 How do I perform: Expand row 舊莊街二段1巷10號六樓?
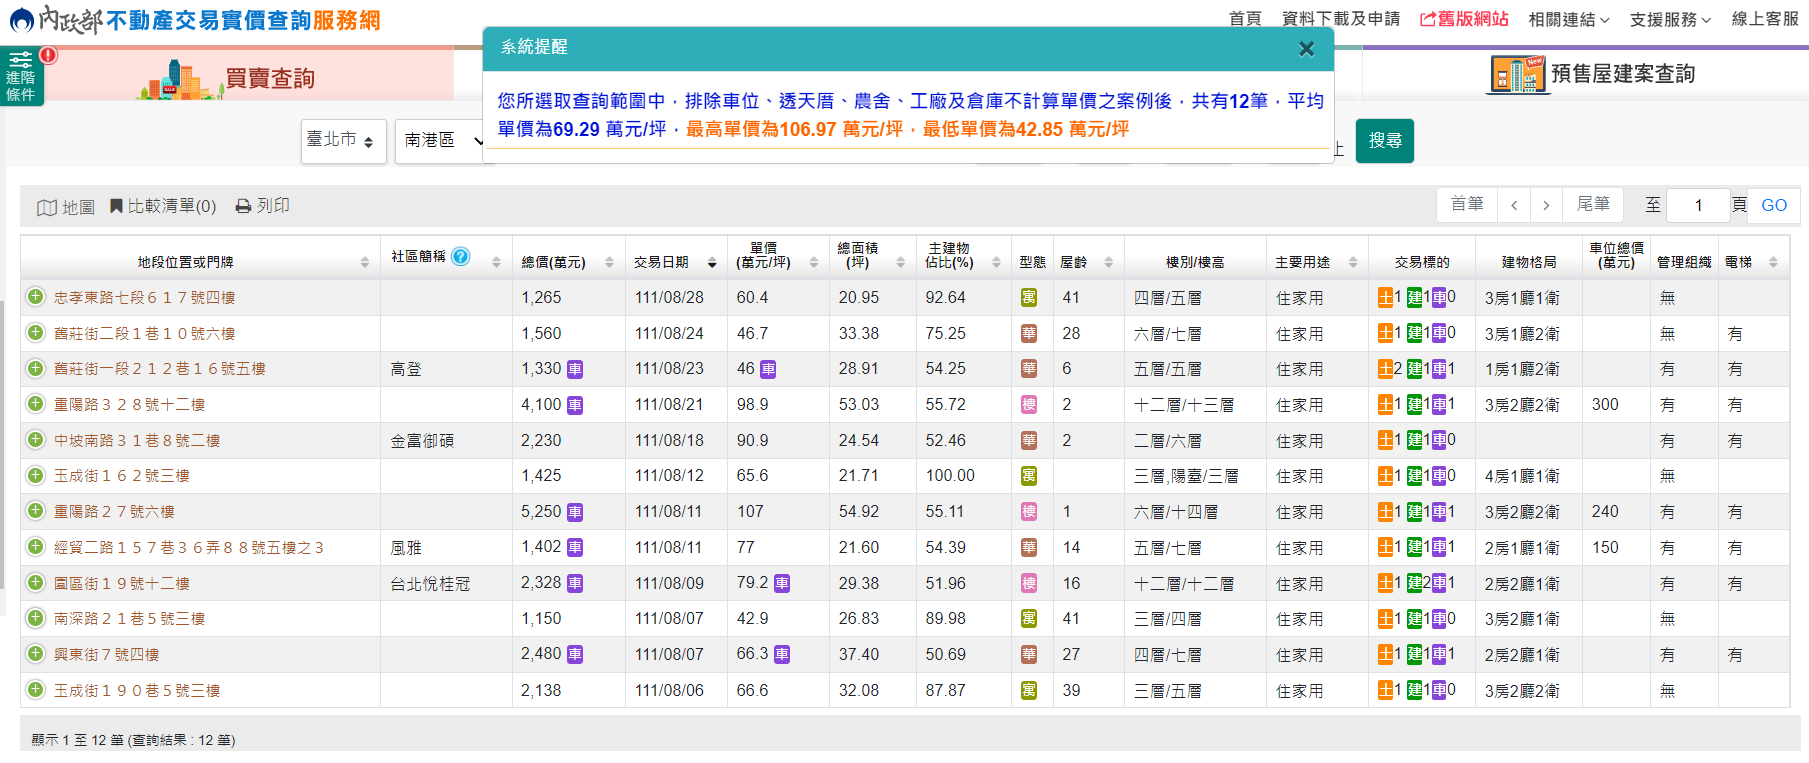(36, 333)
